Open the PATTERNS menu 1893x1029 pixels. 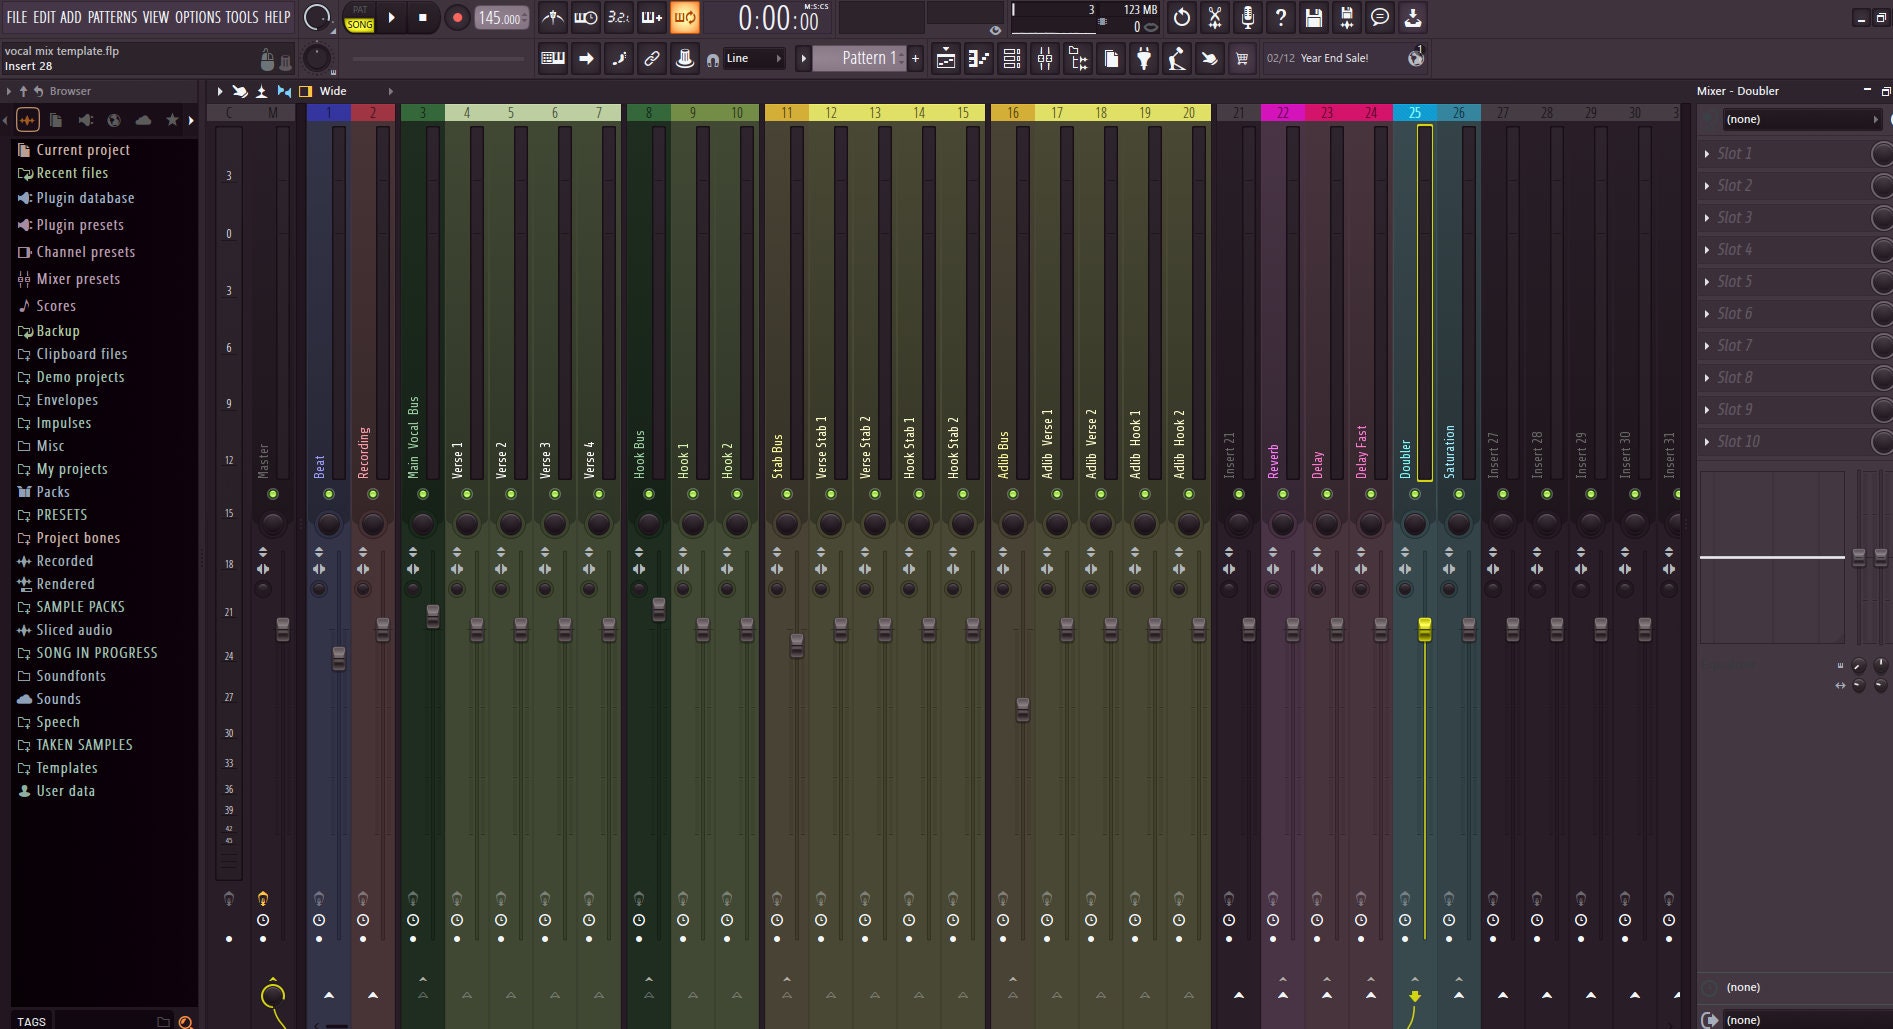[113, 17]
